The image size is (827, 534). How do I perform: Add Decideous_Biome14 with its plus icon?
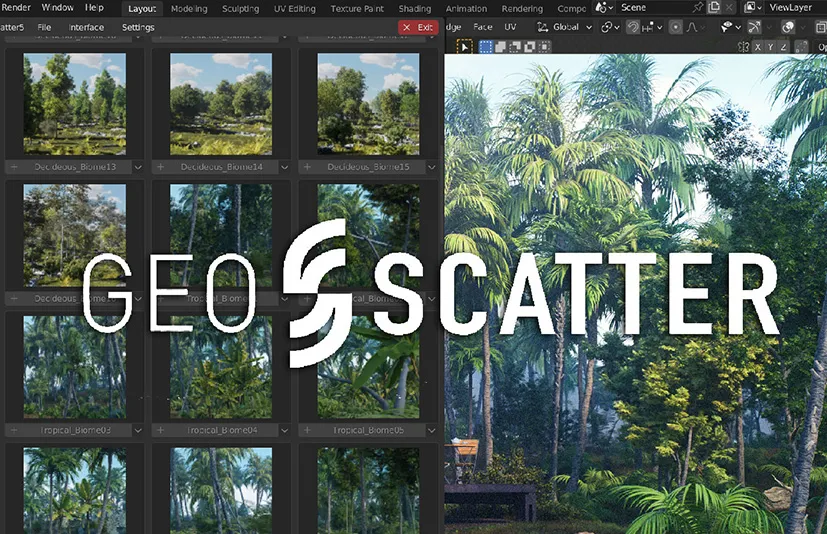point(161,167)
